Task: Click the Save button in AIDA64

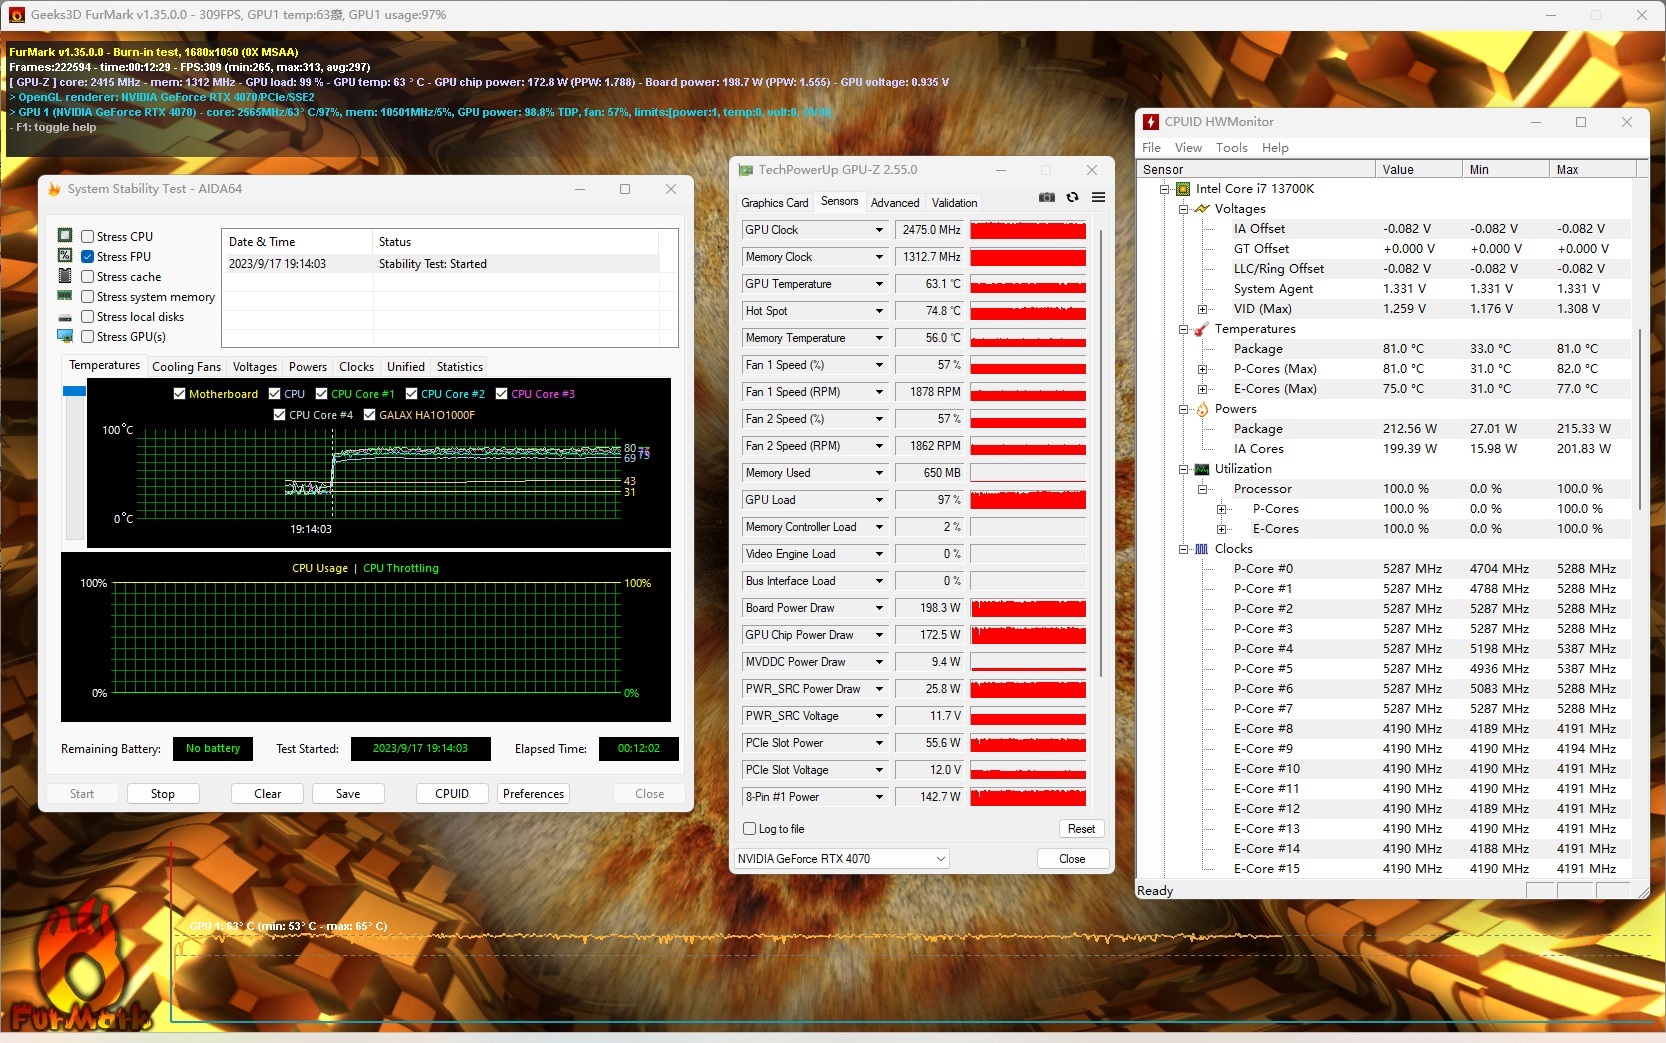Action: click(x=348, y=794)
